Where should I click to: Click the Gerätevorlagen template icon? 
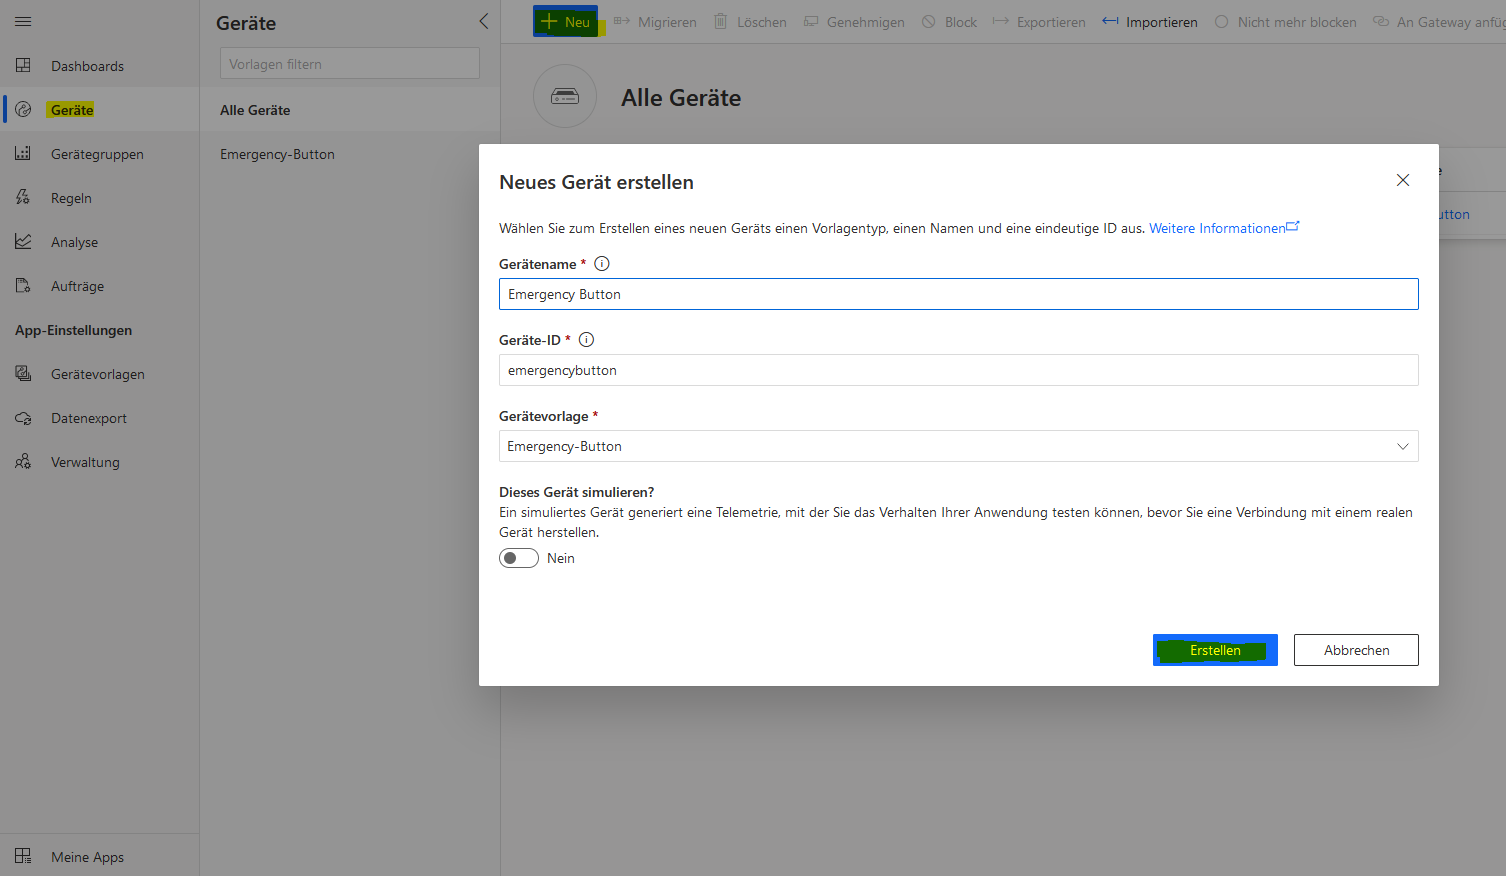click(x=23, y=373)
